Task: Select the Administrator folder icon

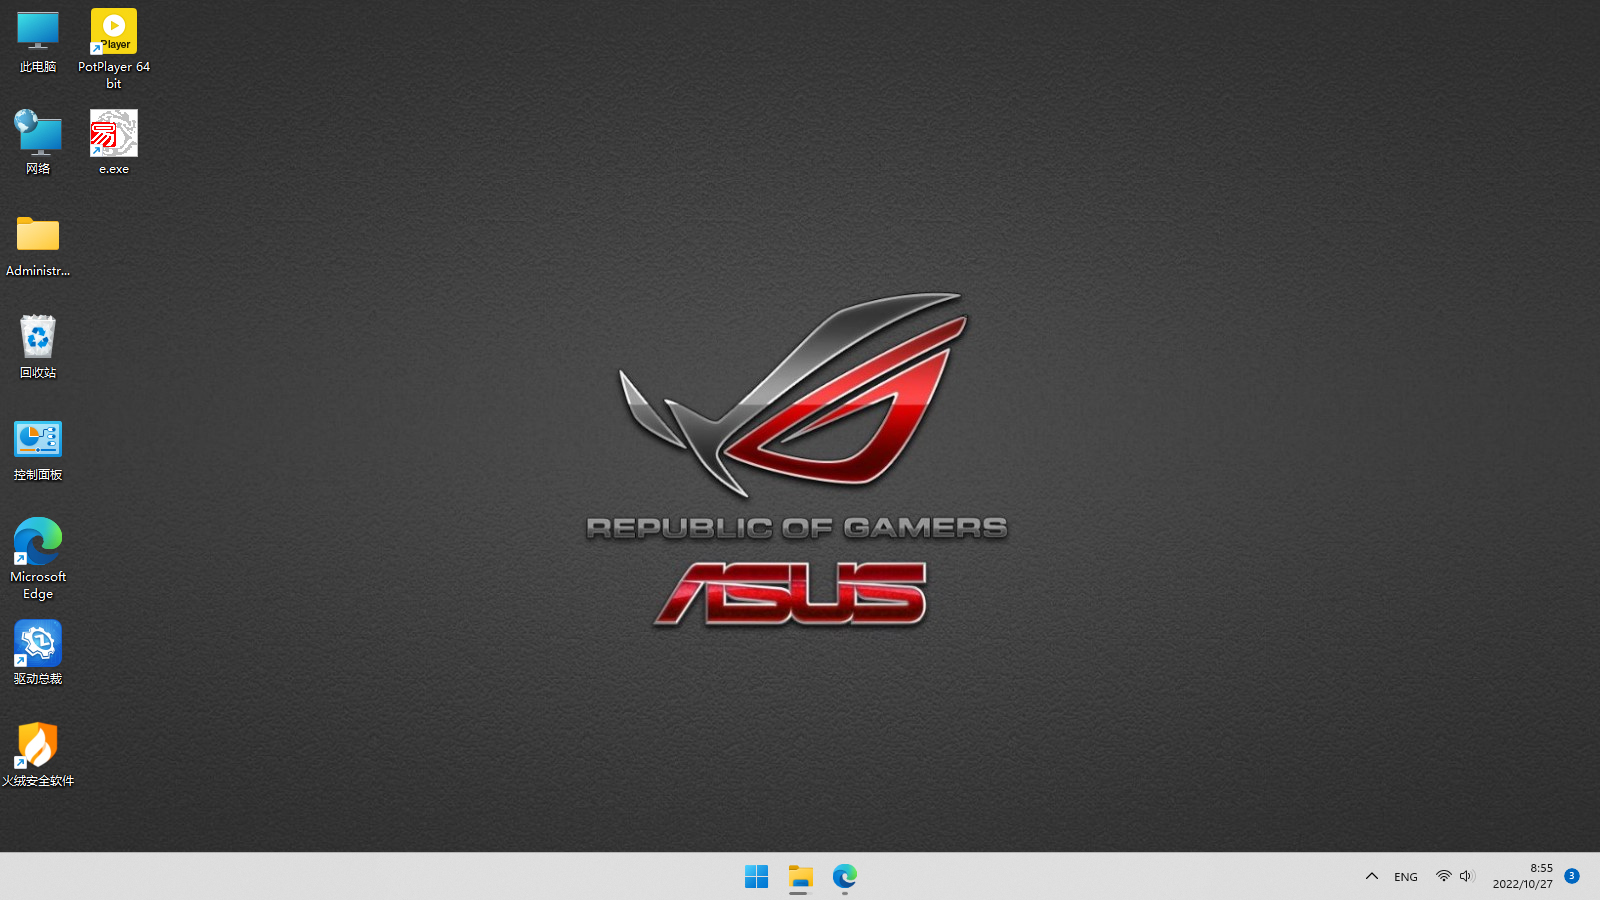Action: pos(38,246)
